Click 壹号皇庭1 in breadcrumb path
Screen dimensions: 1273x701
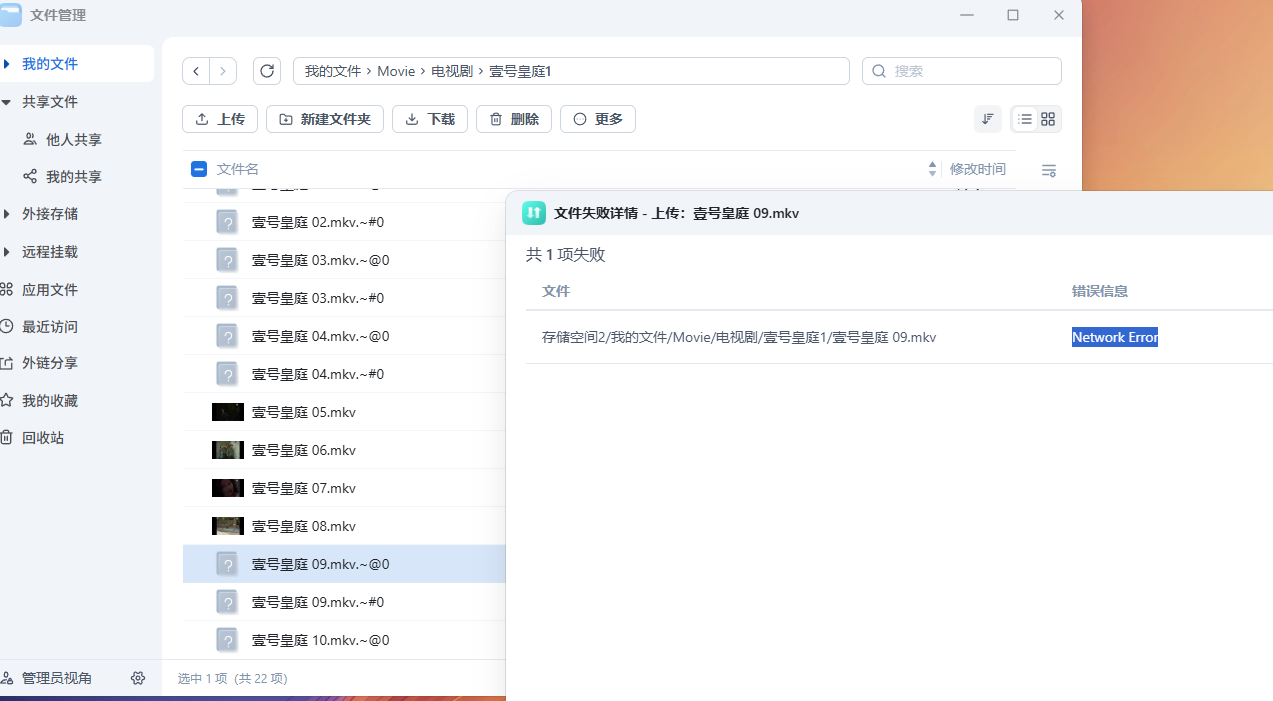click(520, 71)
